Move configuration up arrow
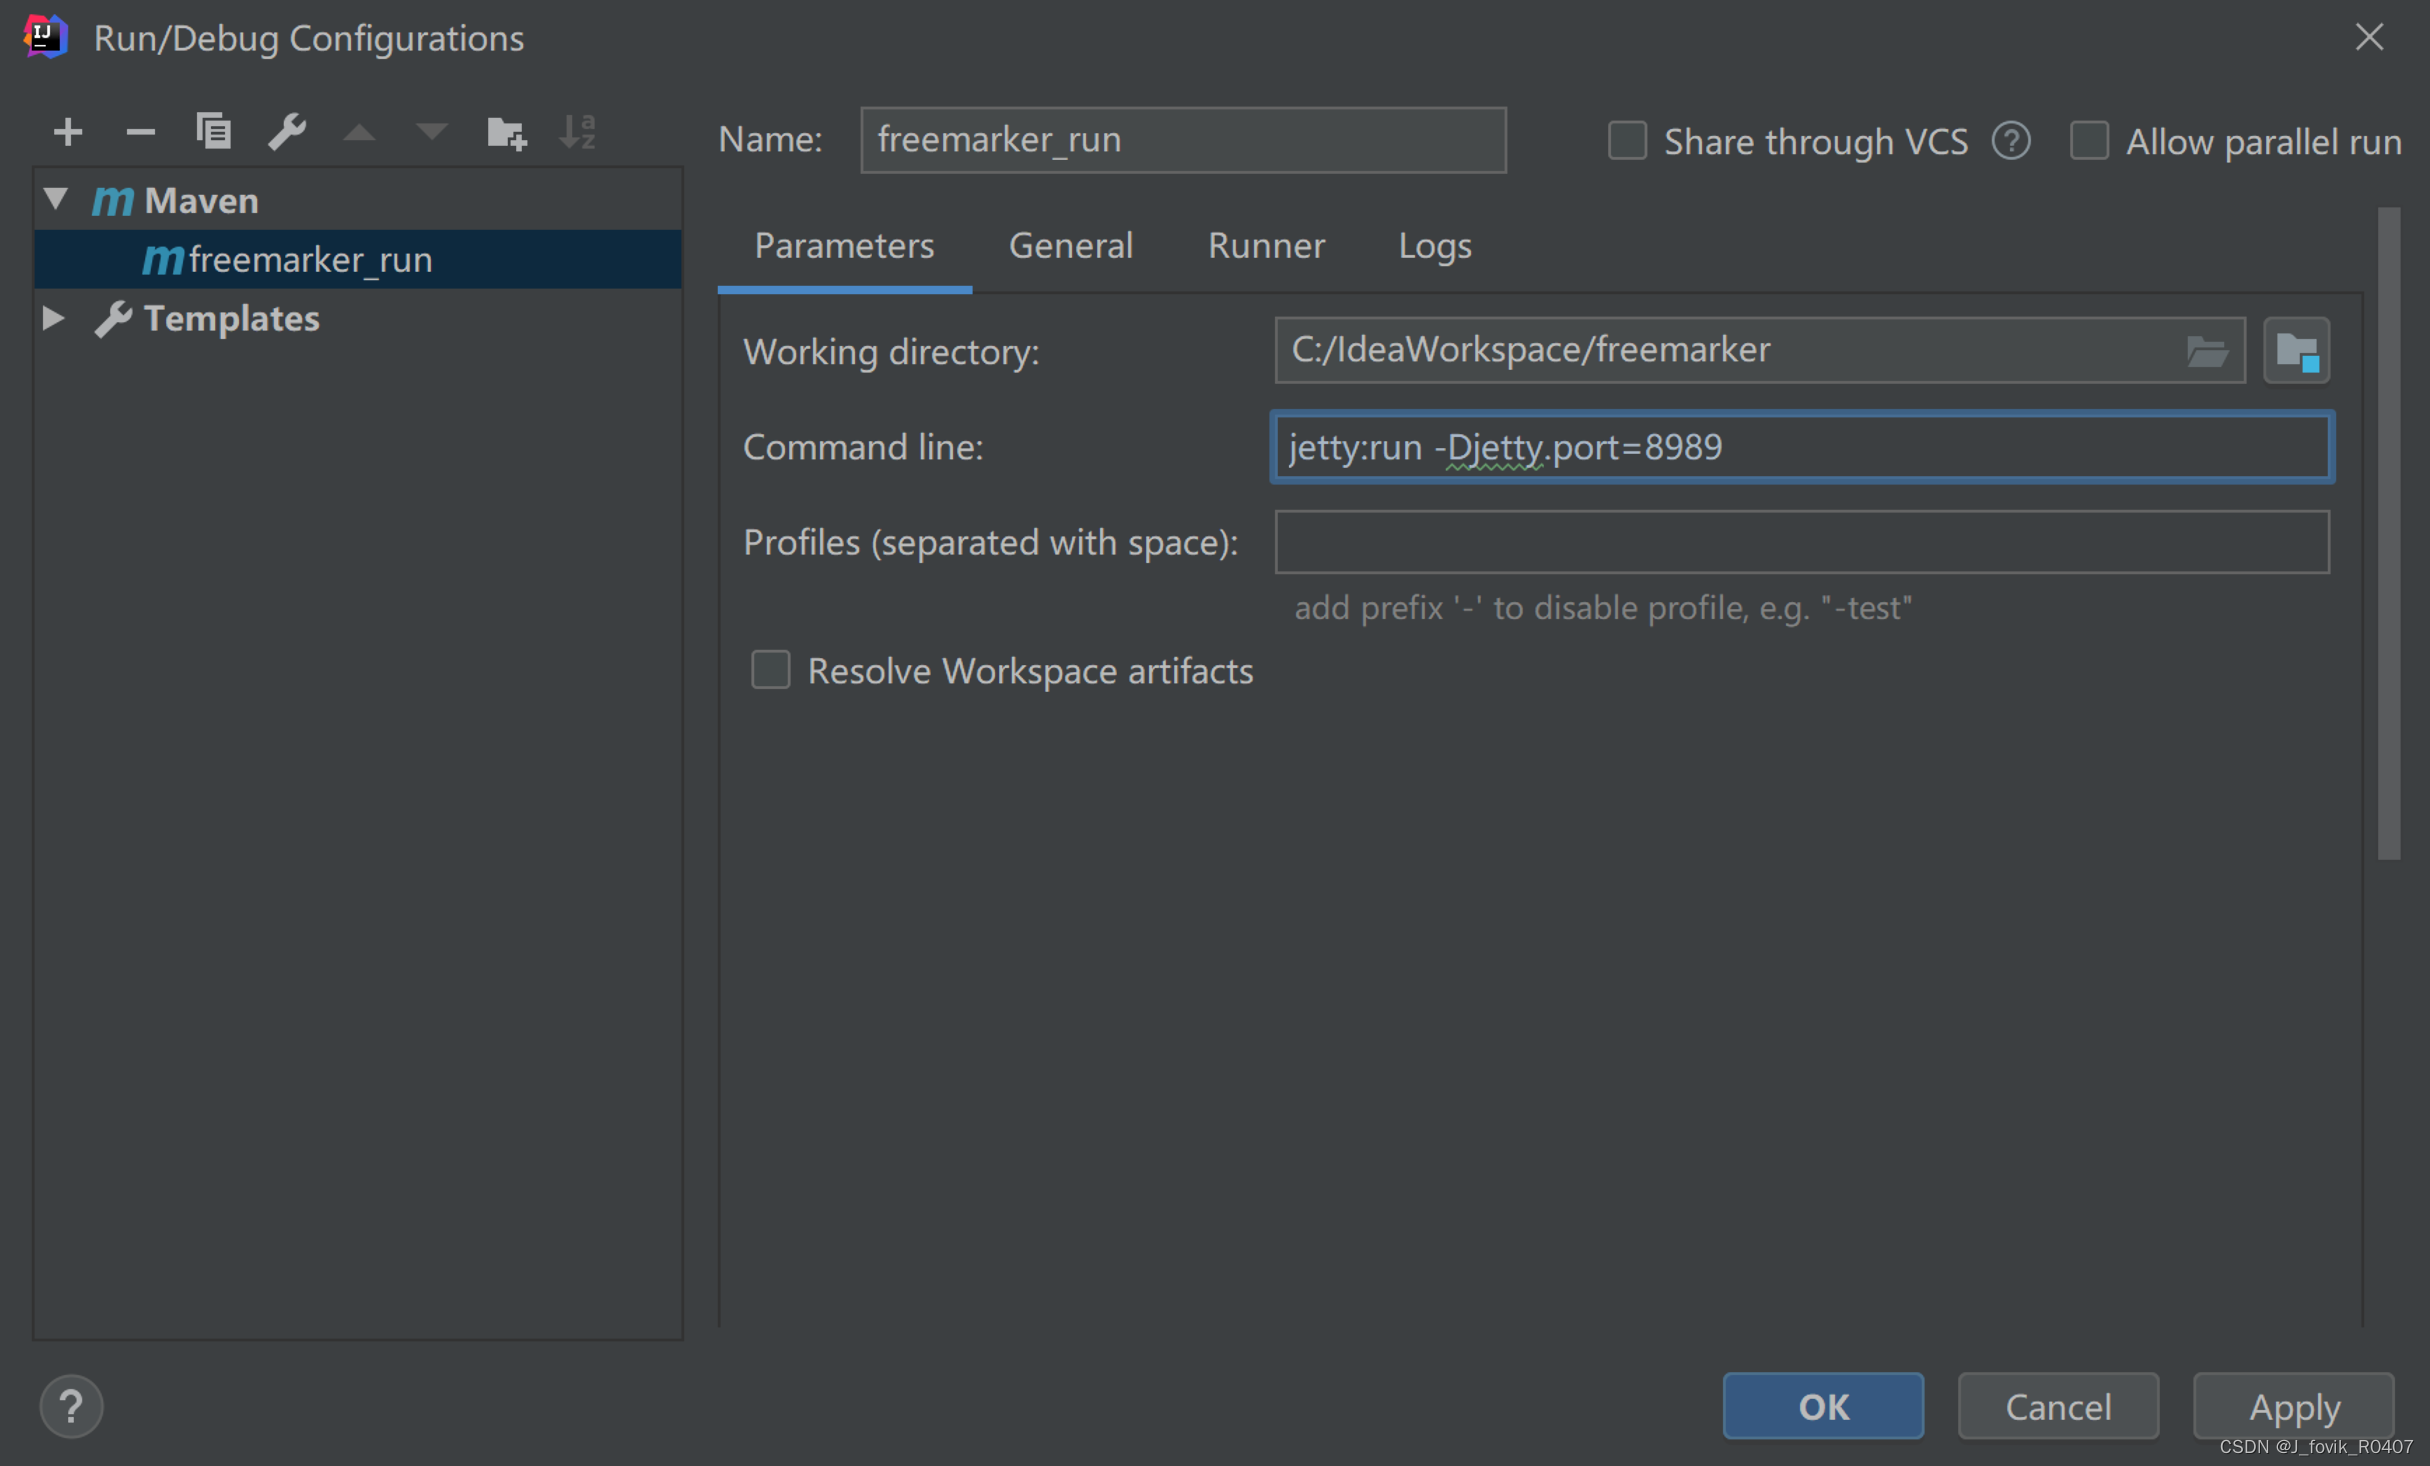Screen dimensions: 2430x1466 click(x=359, y=132)
